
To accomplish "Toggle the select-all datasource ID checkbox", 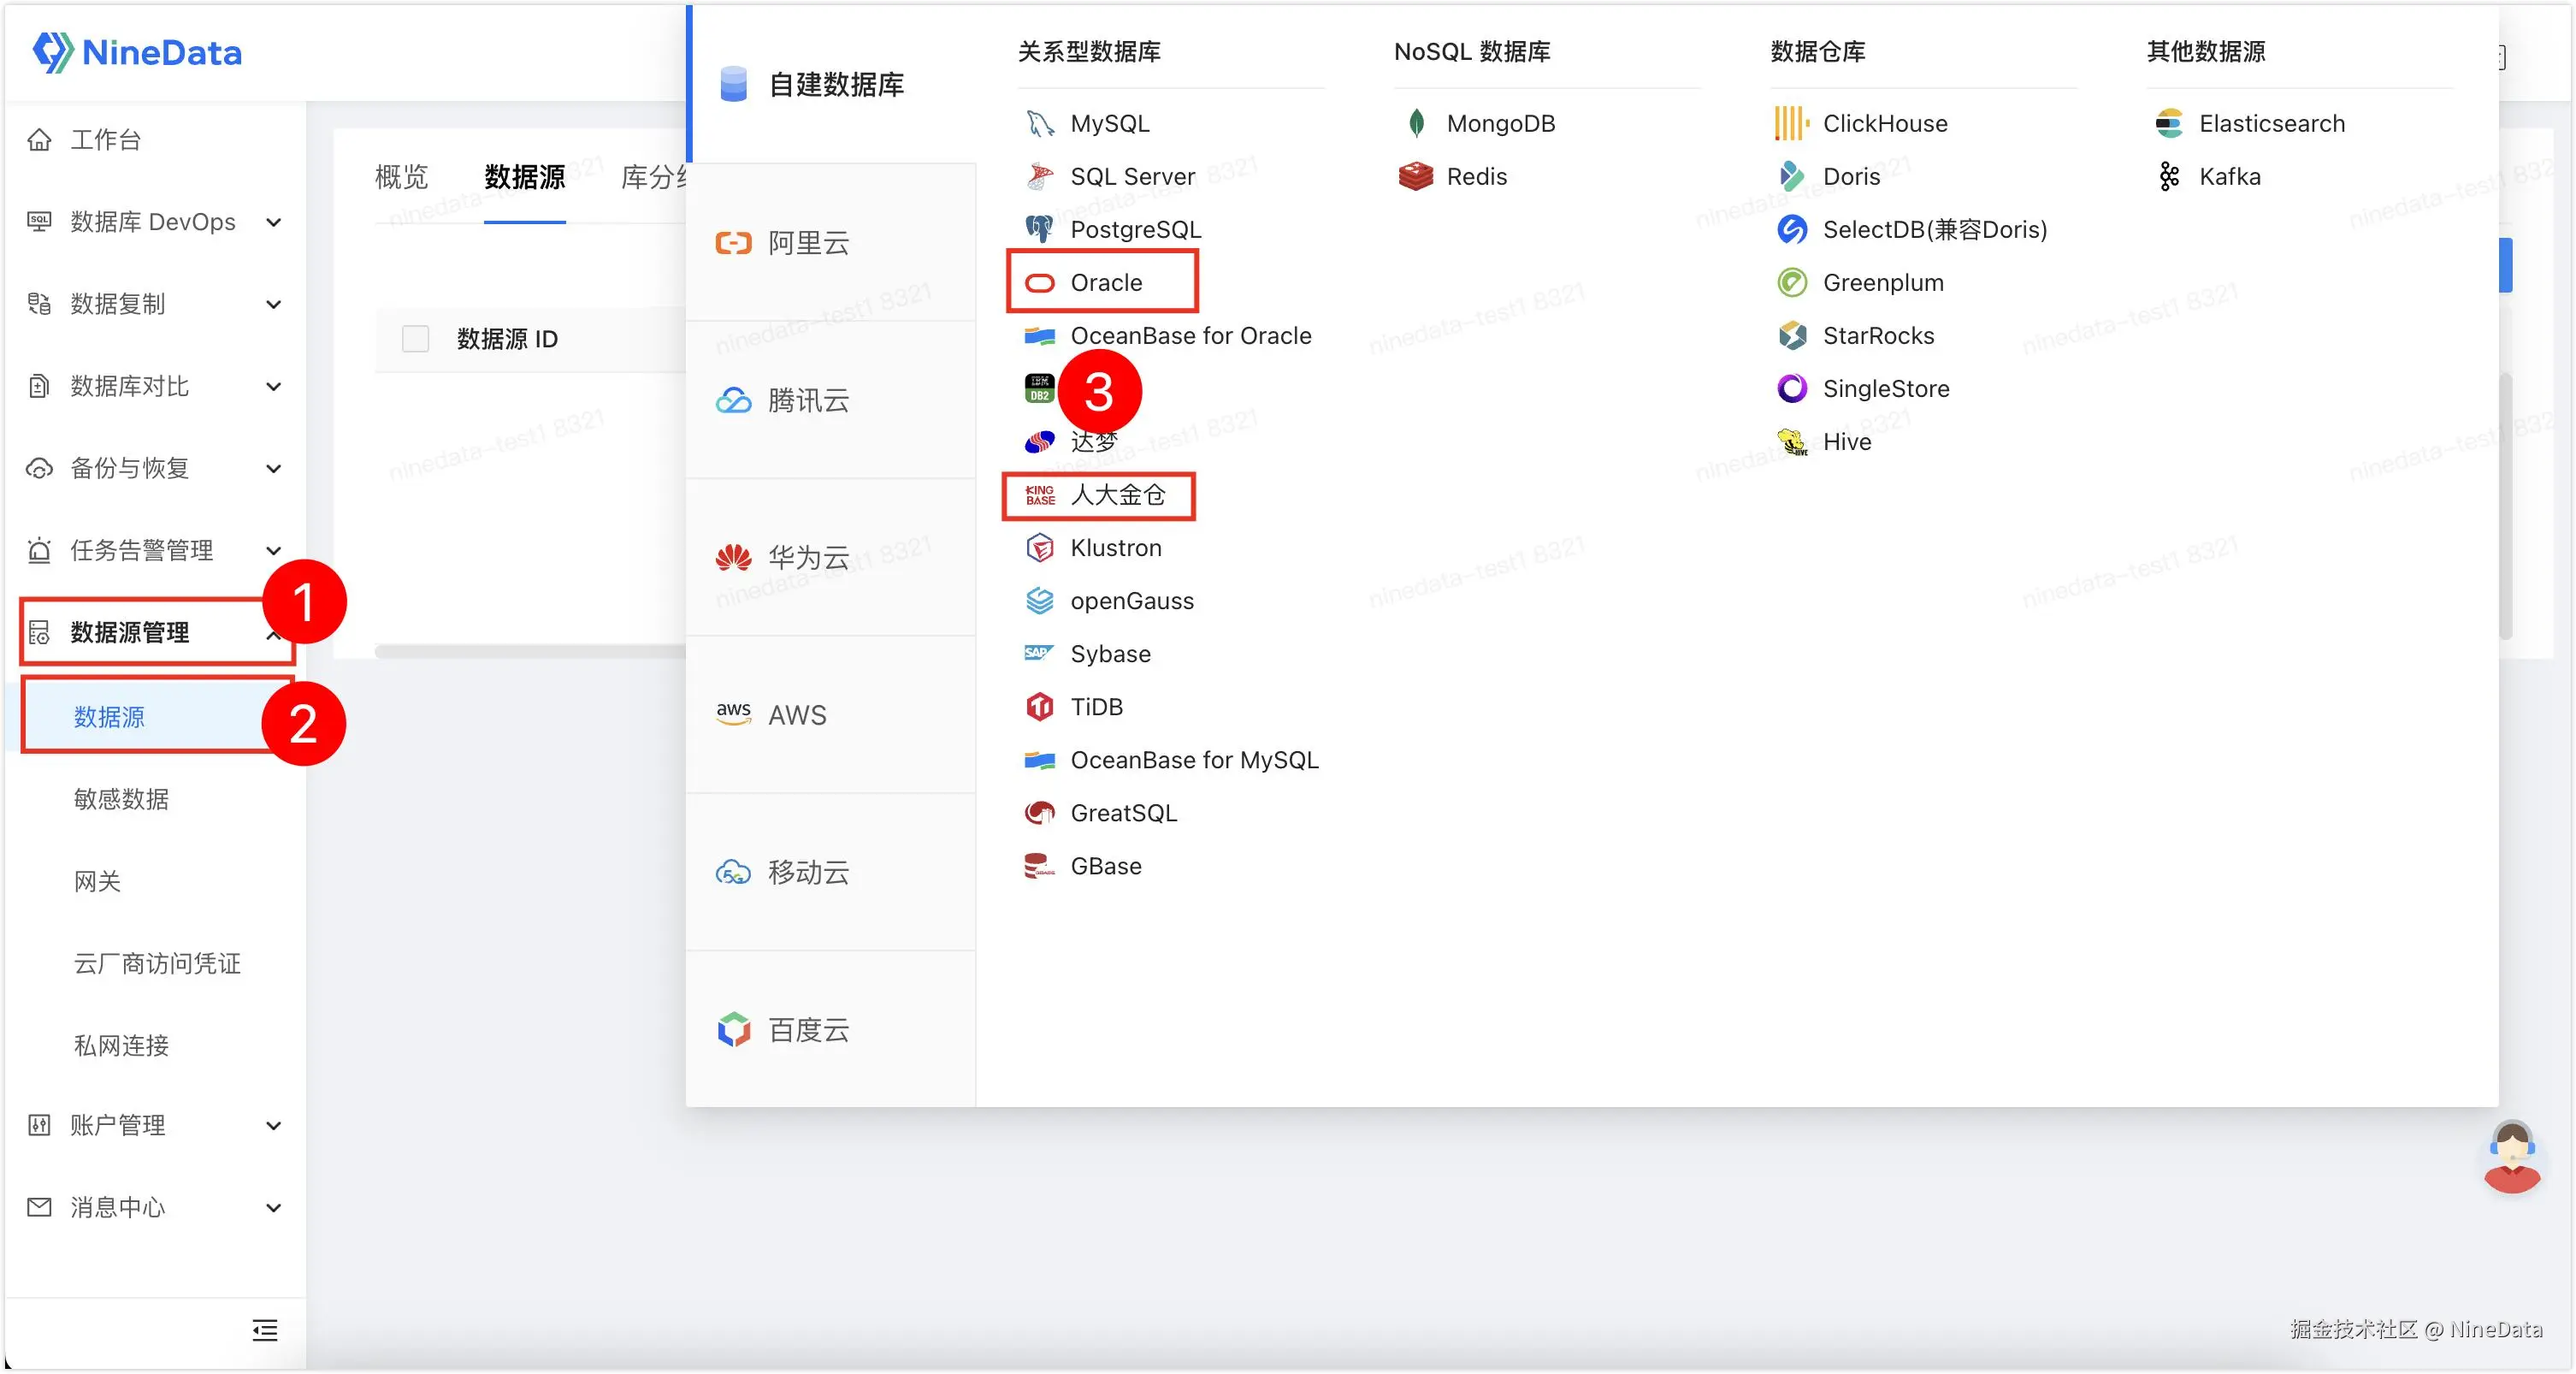I will (415, 339).
